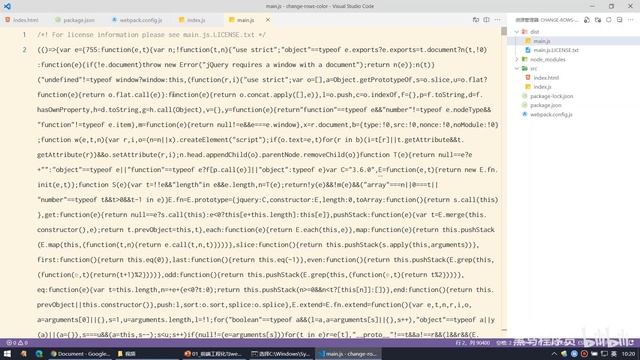640x360 pixels.
Task: Select the src folder in explorer
Action: [x=573, y=68]
